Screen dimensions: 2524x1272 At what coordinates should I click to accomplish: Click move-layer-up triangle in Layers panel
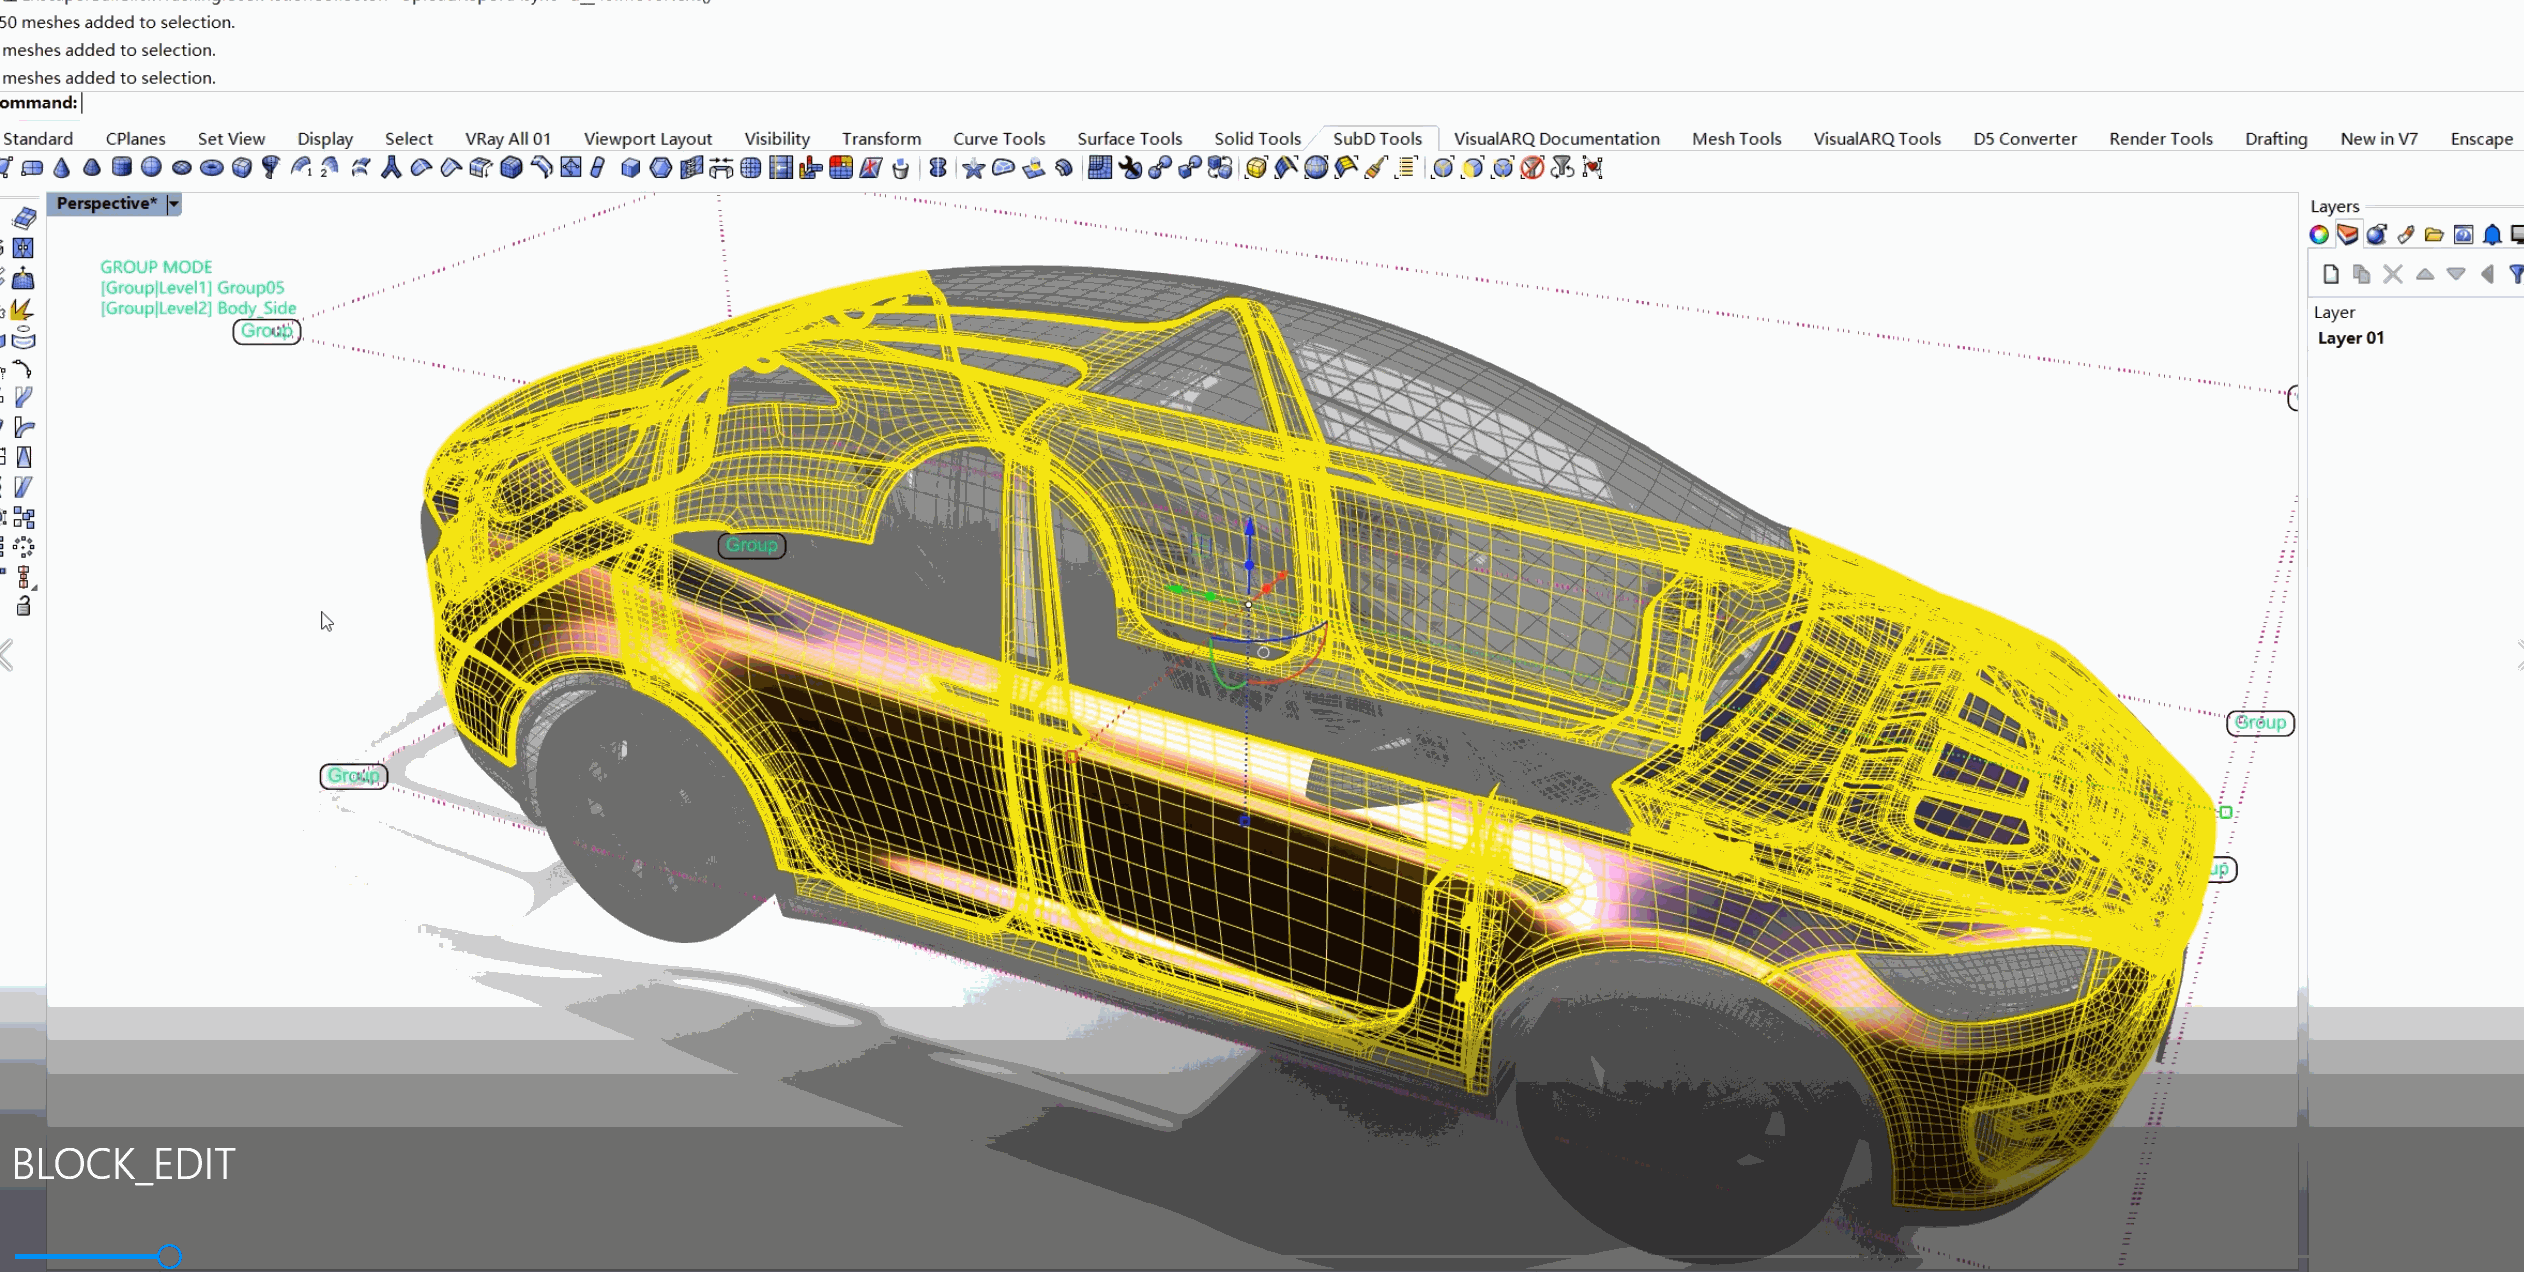point(2425,274)
